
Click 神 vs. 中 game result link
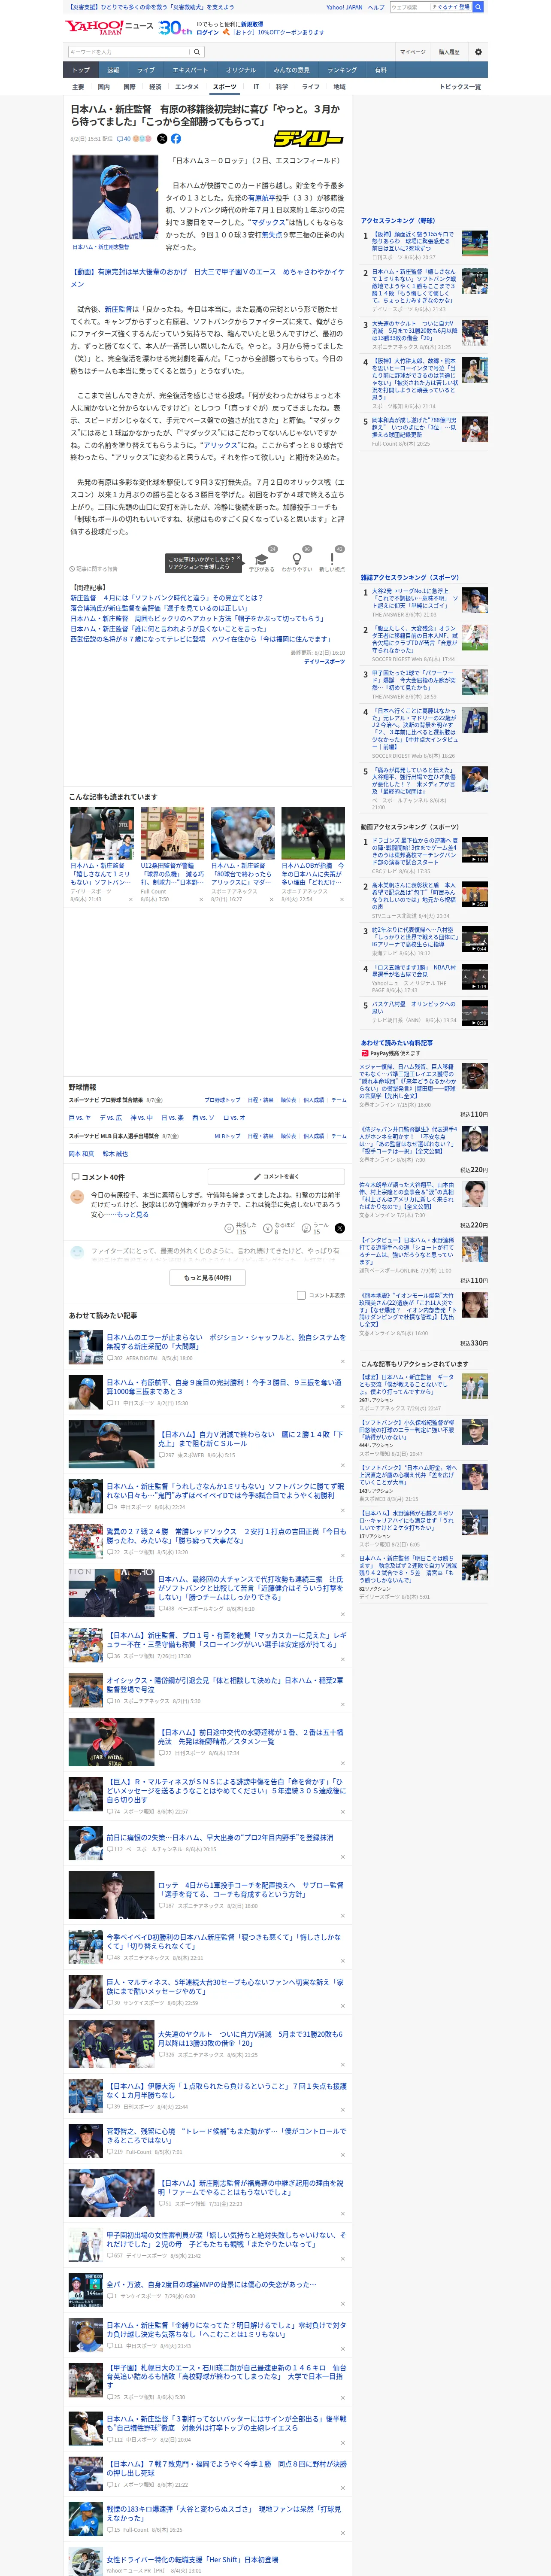(142, 1118)
